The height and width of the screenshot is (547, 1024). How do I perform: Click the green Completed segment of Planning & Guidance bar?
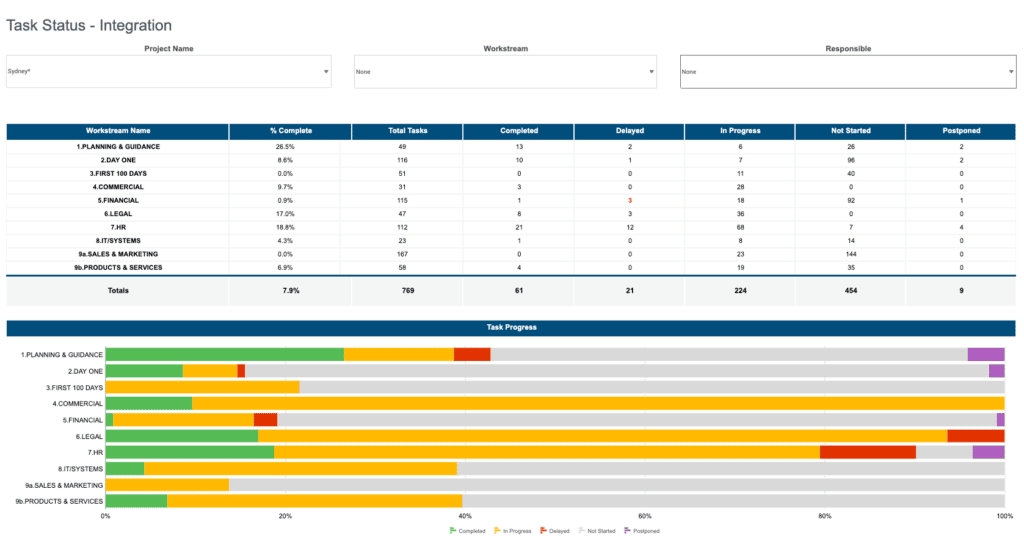(224, 354)
